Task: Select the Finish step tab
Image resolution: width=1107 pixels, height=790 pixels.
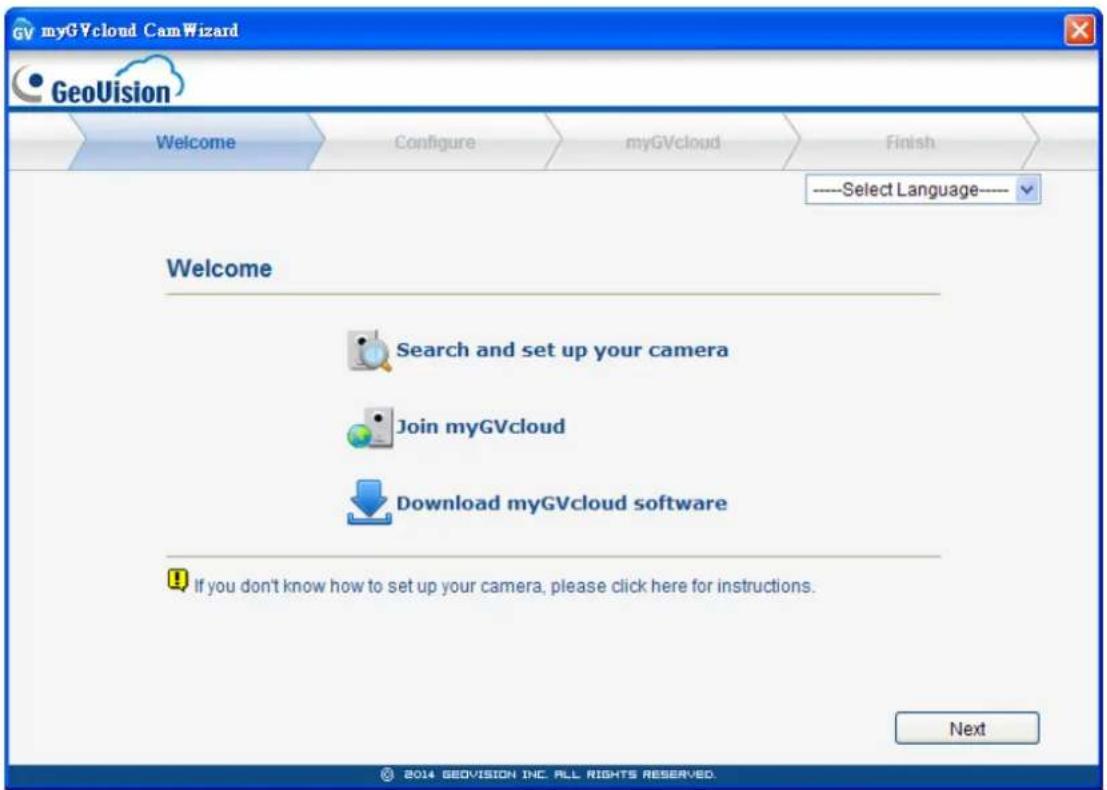Action: (910, 142)
